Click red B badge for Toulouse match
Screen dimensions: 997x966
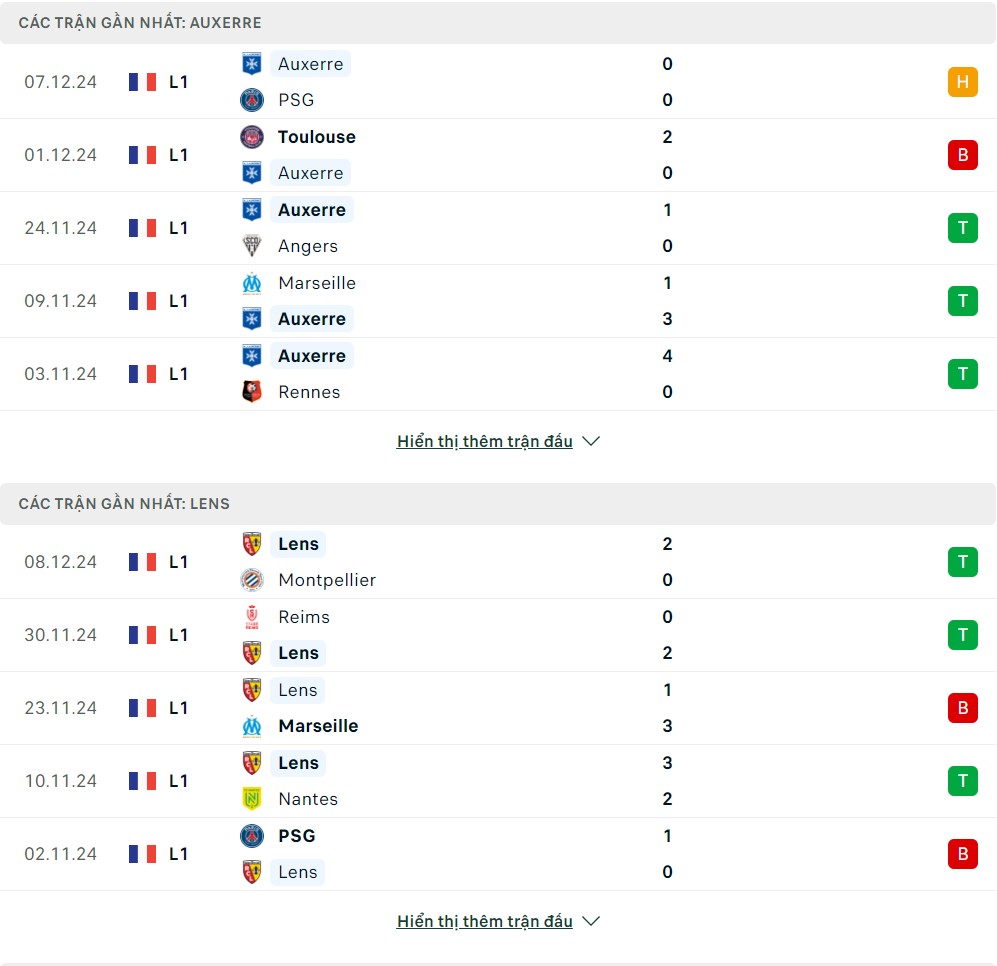pyautogui.click(x=962, y=155)
